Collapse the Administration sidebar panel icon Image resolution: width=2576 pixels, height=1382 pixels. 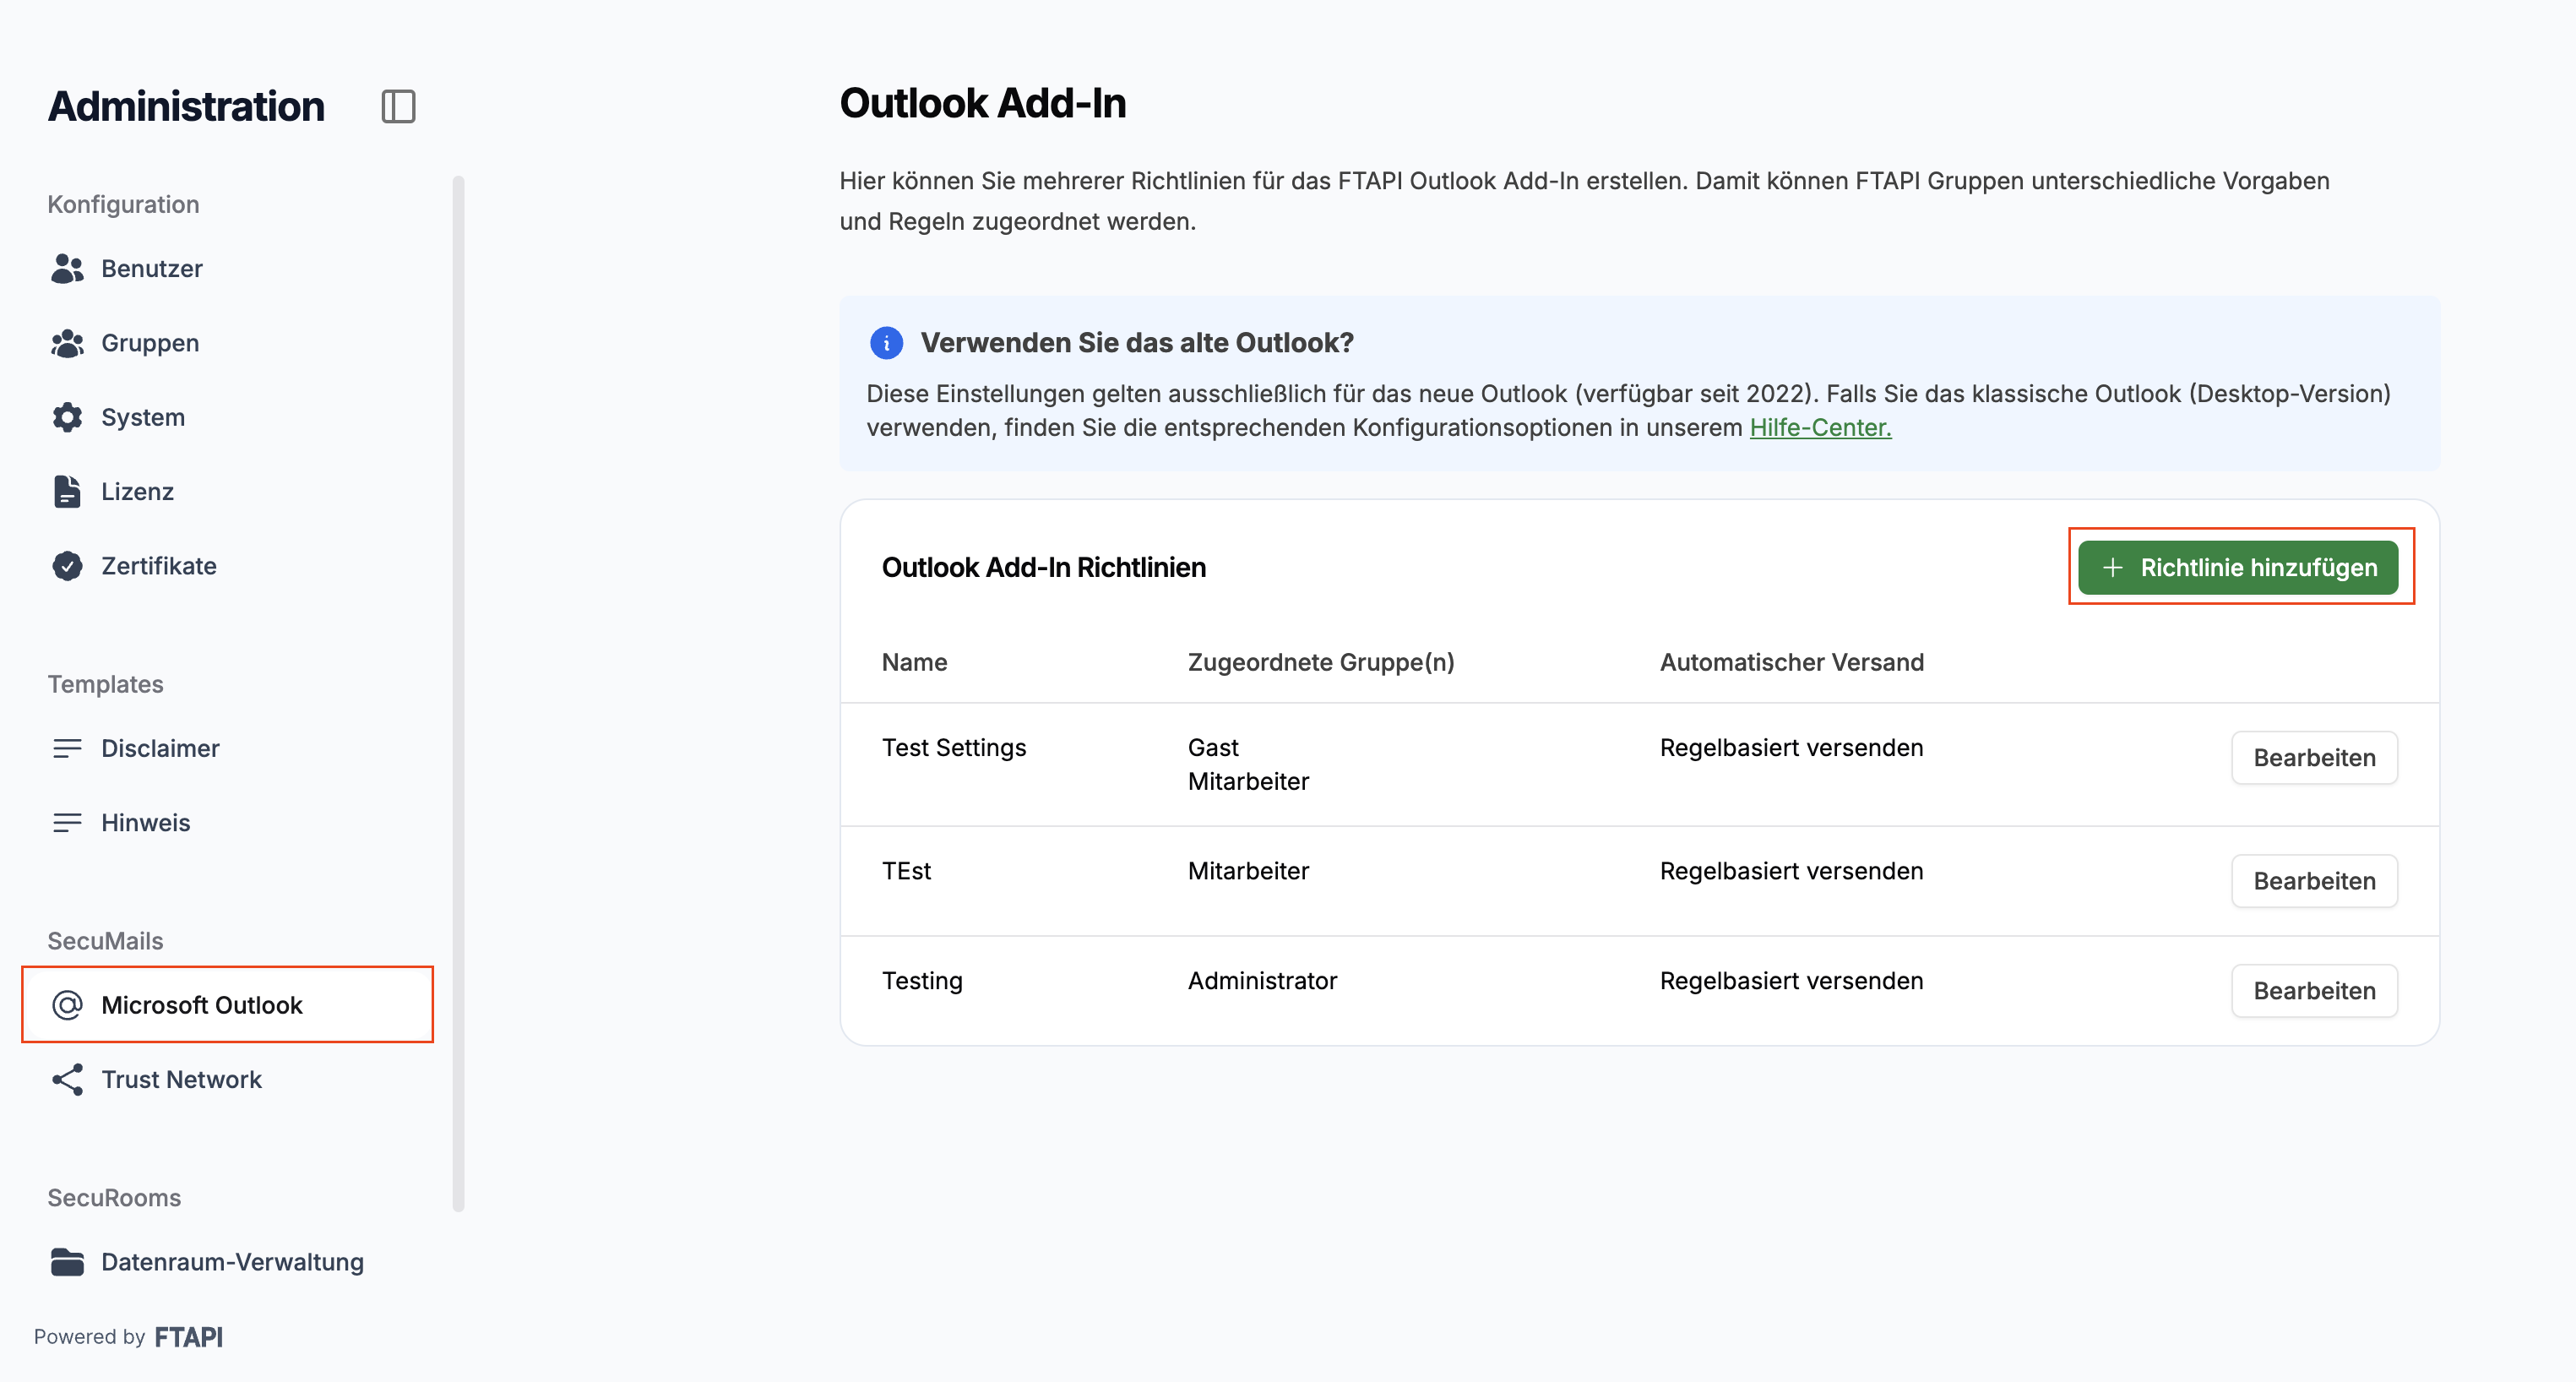(398, 106)
